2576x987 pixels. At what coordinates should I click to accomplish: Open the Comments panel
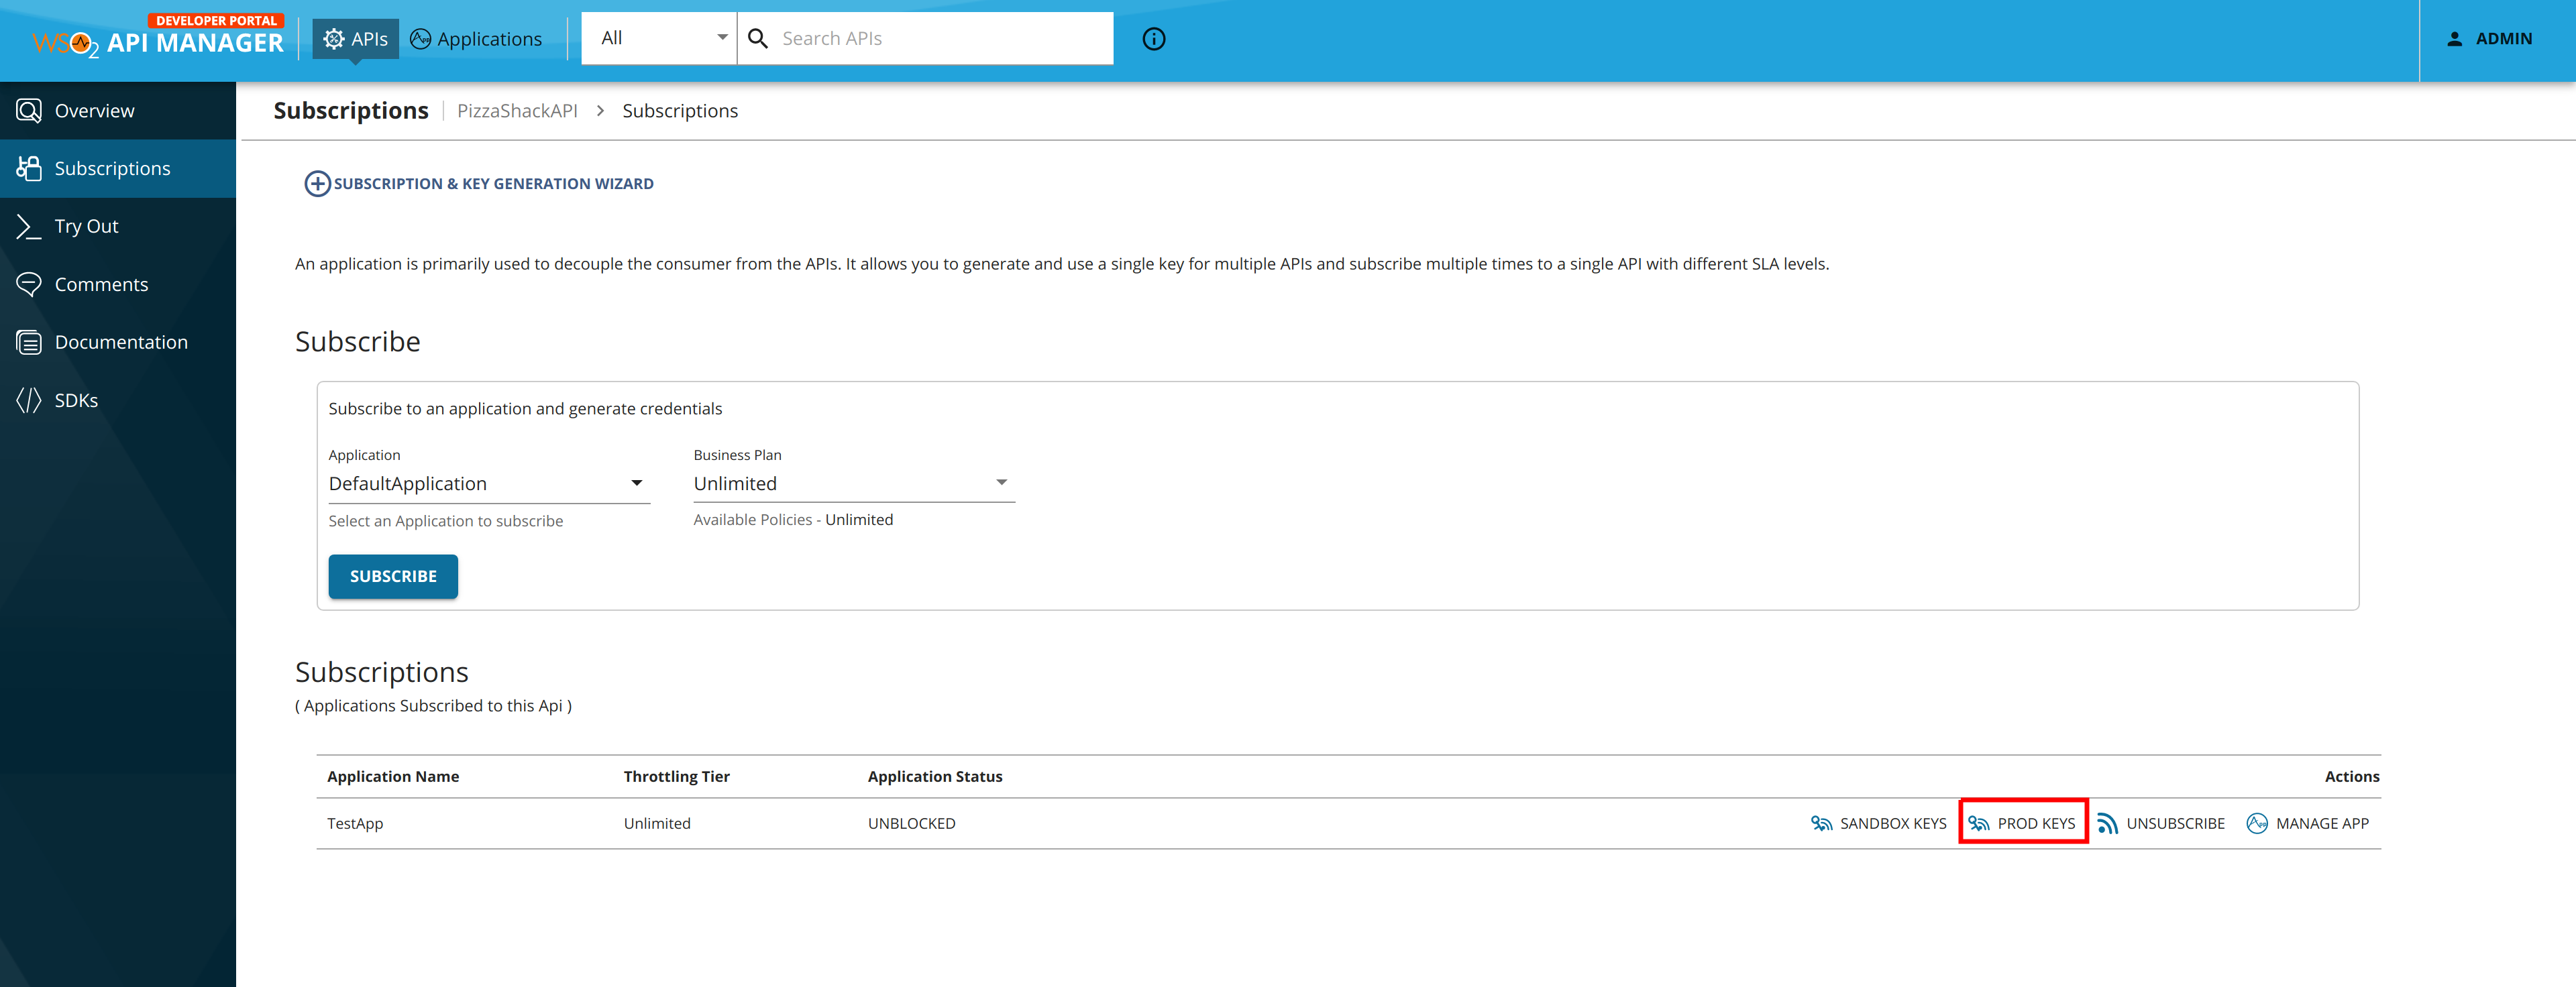click(x=102, y=284)
